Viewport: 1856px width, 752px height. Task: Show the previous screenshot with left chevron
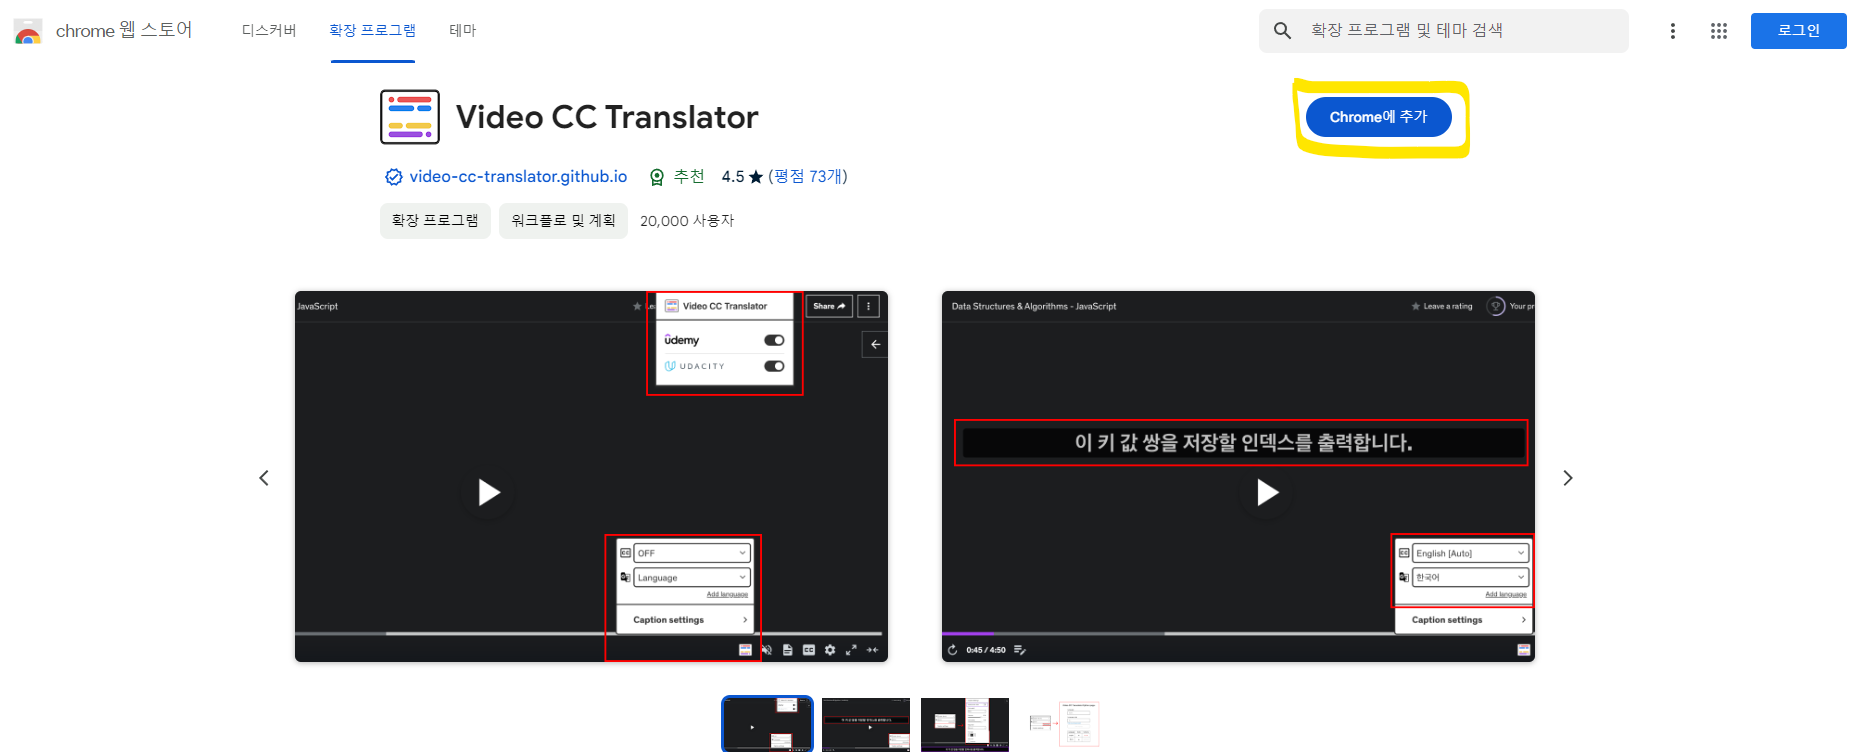tap(264, 478)
